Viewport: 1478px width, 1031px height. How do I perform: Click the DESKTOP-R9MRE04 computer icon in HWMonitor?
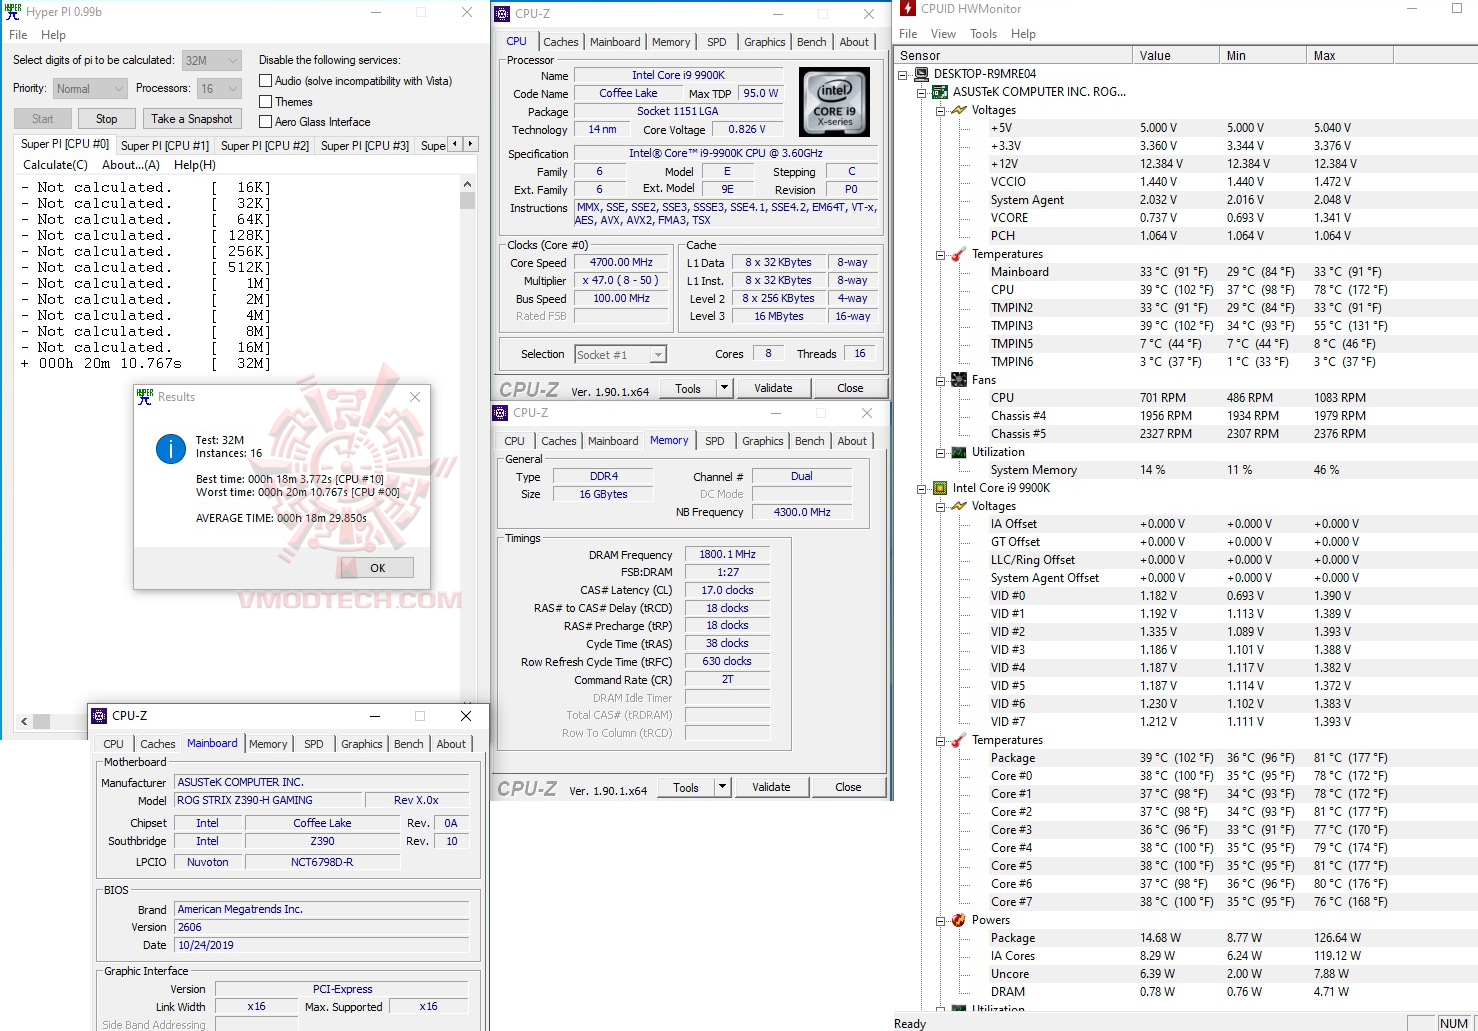(x=921, y=74)
